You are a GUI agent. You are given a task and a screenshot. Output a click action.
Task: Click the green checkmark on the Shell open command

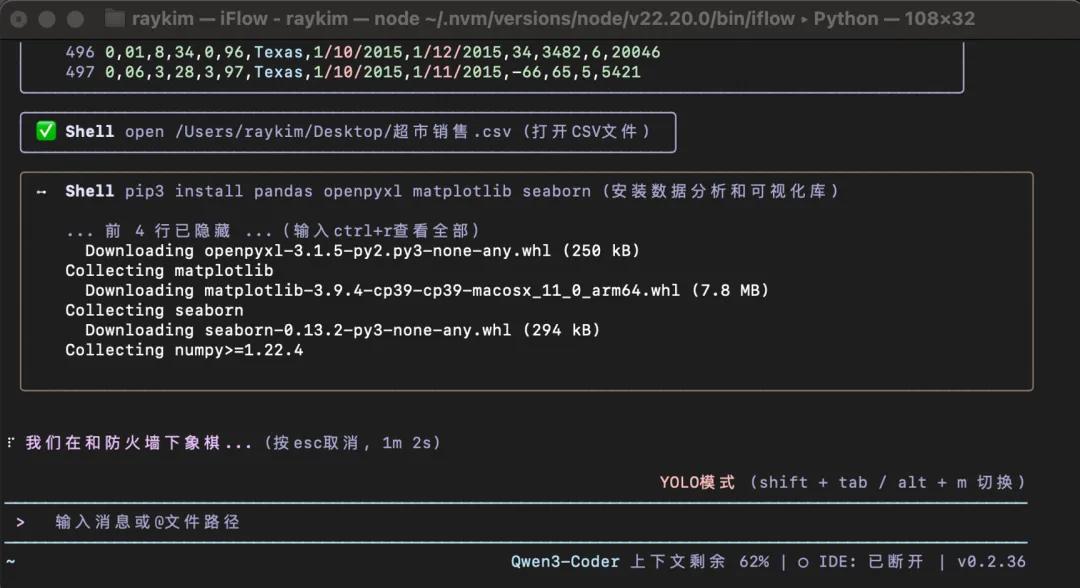[x=46, y=131]
